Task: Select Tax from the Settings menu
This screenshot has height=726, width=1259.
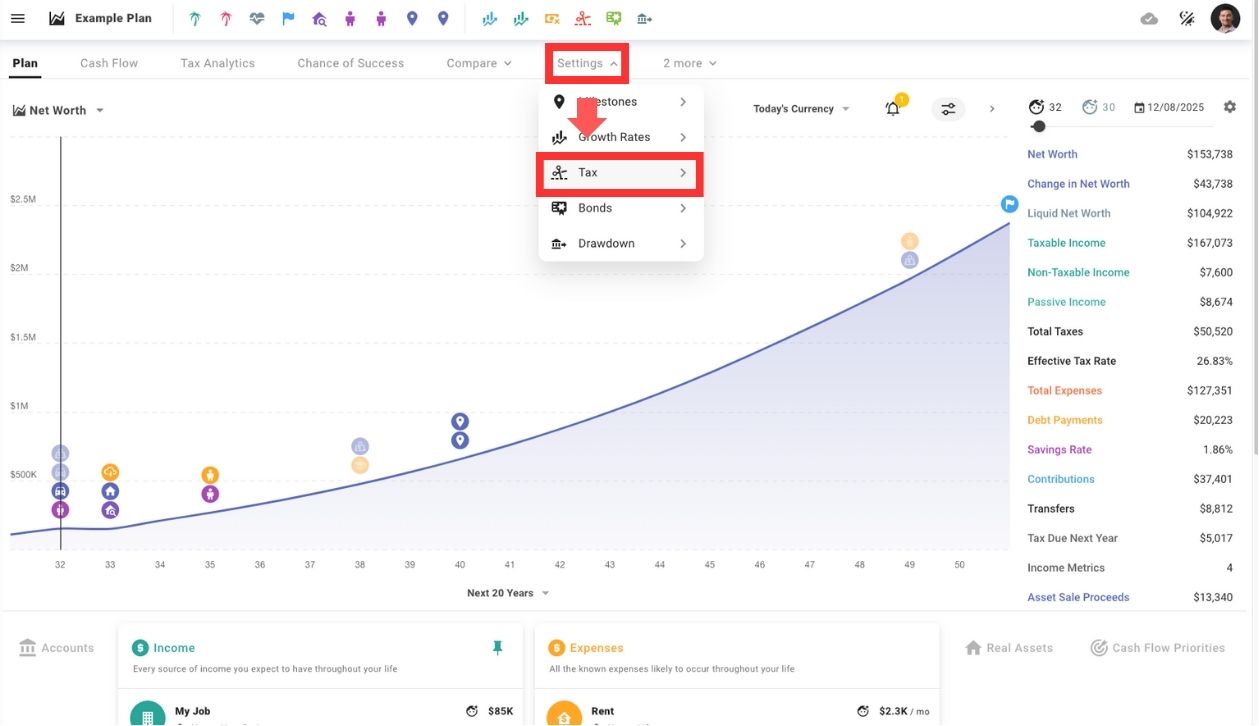Action: click(x=620, y=173)
